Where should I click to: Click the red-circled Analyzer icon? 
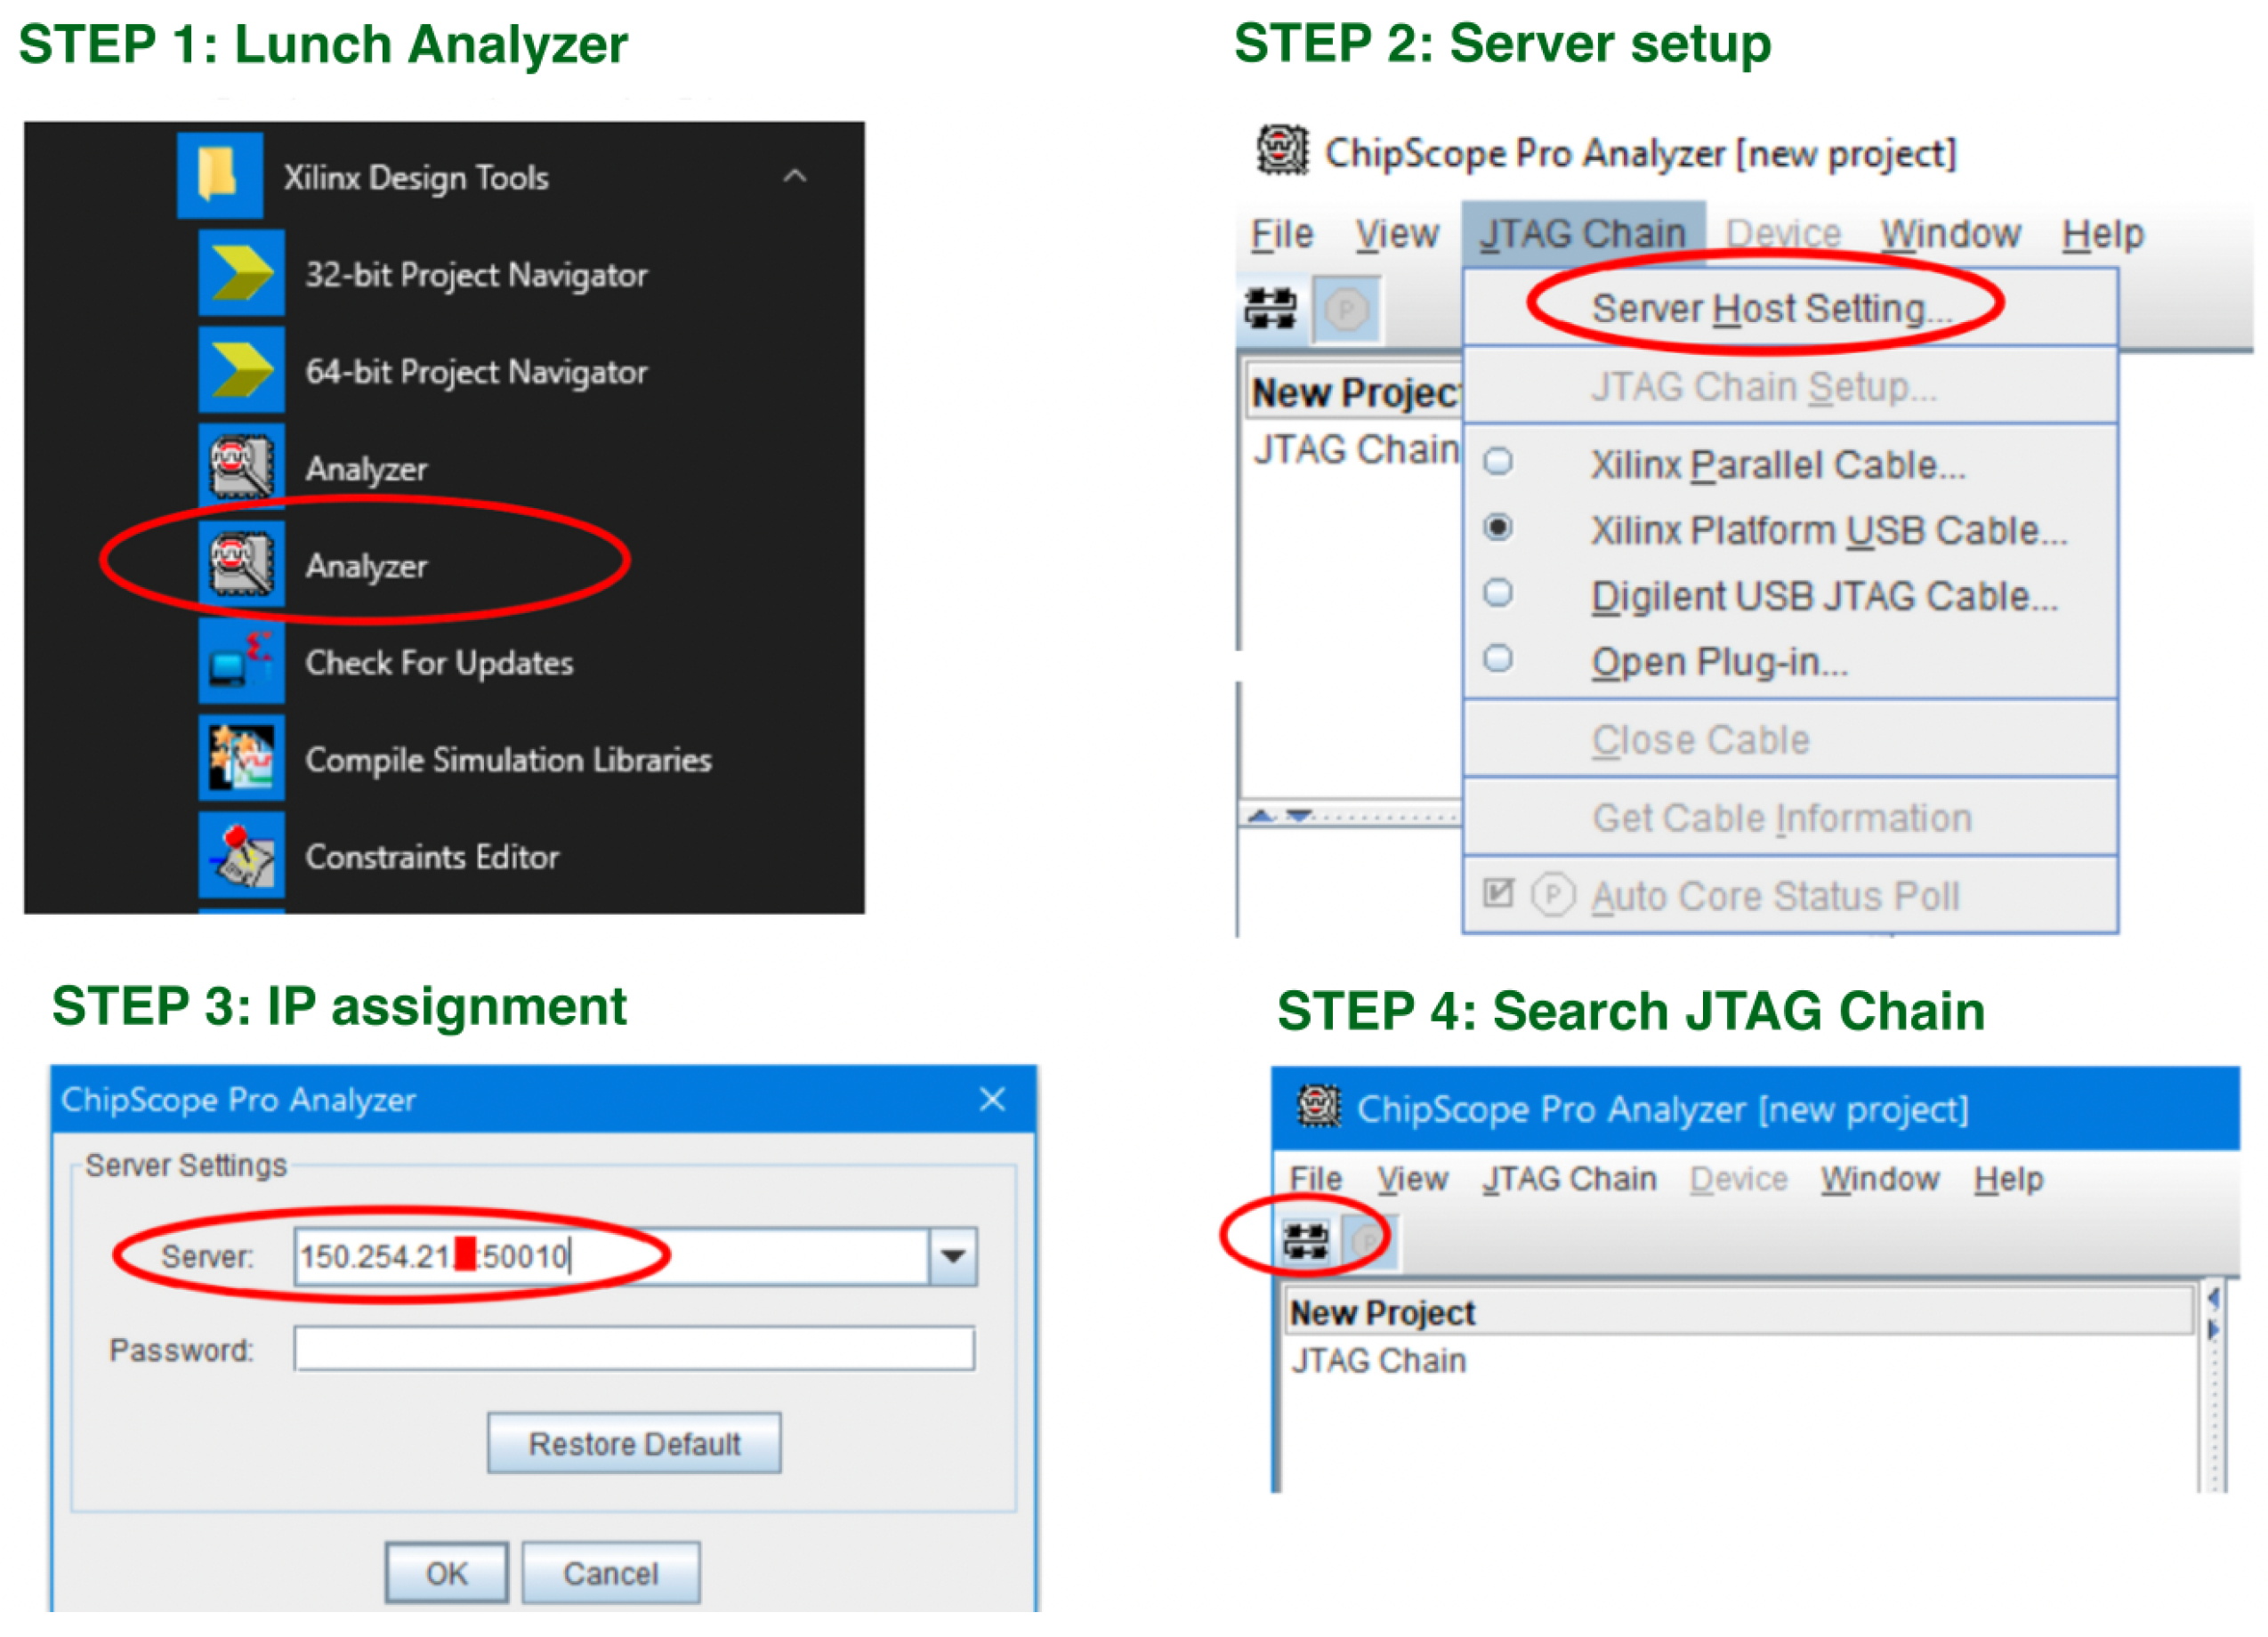click(242, 564)
